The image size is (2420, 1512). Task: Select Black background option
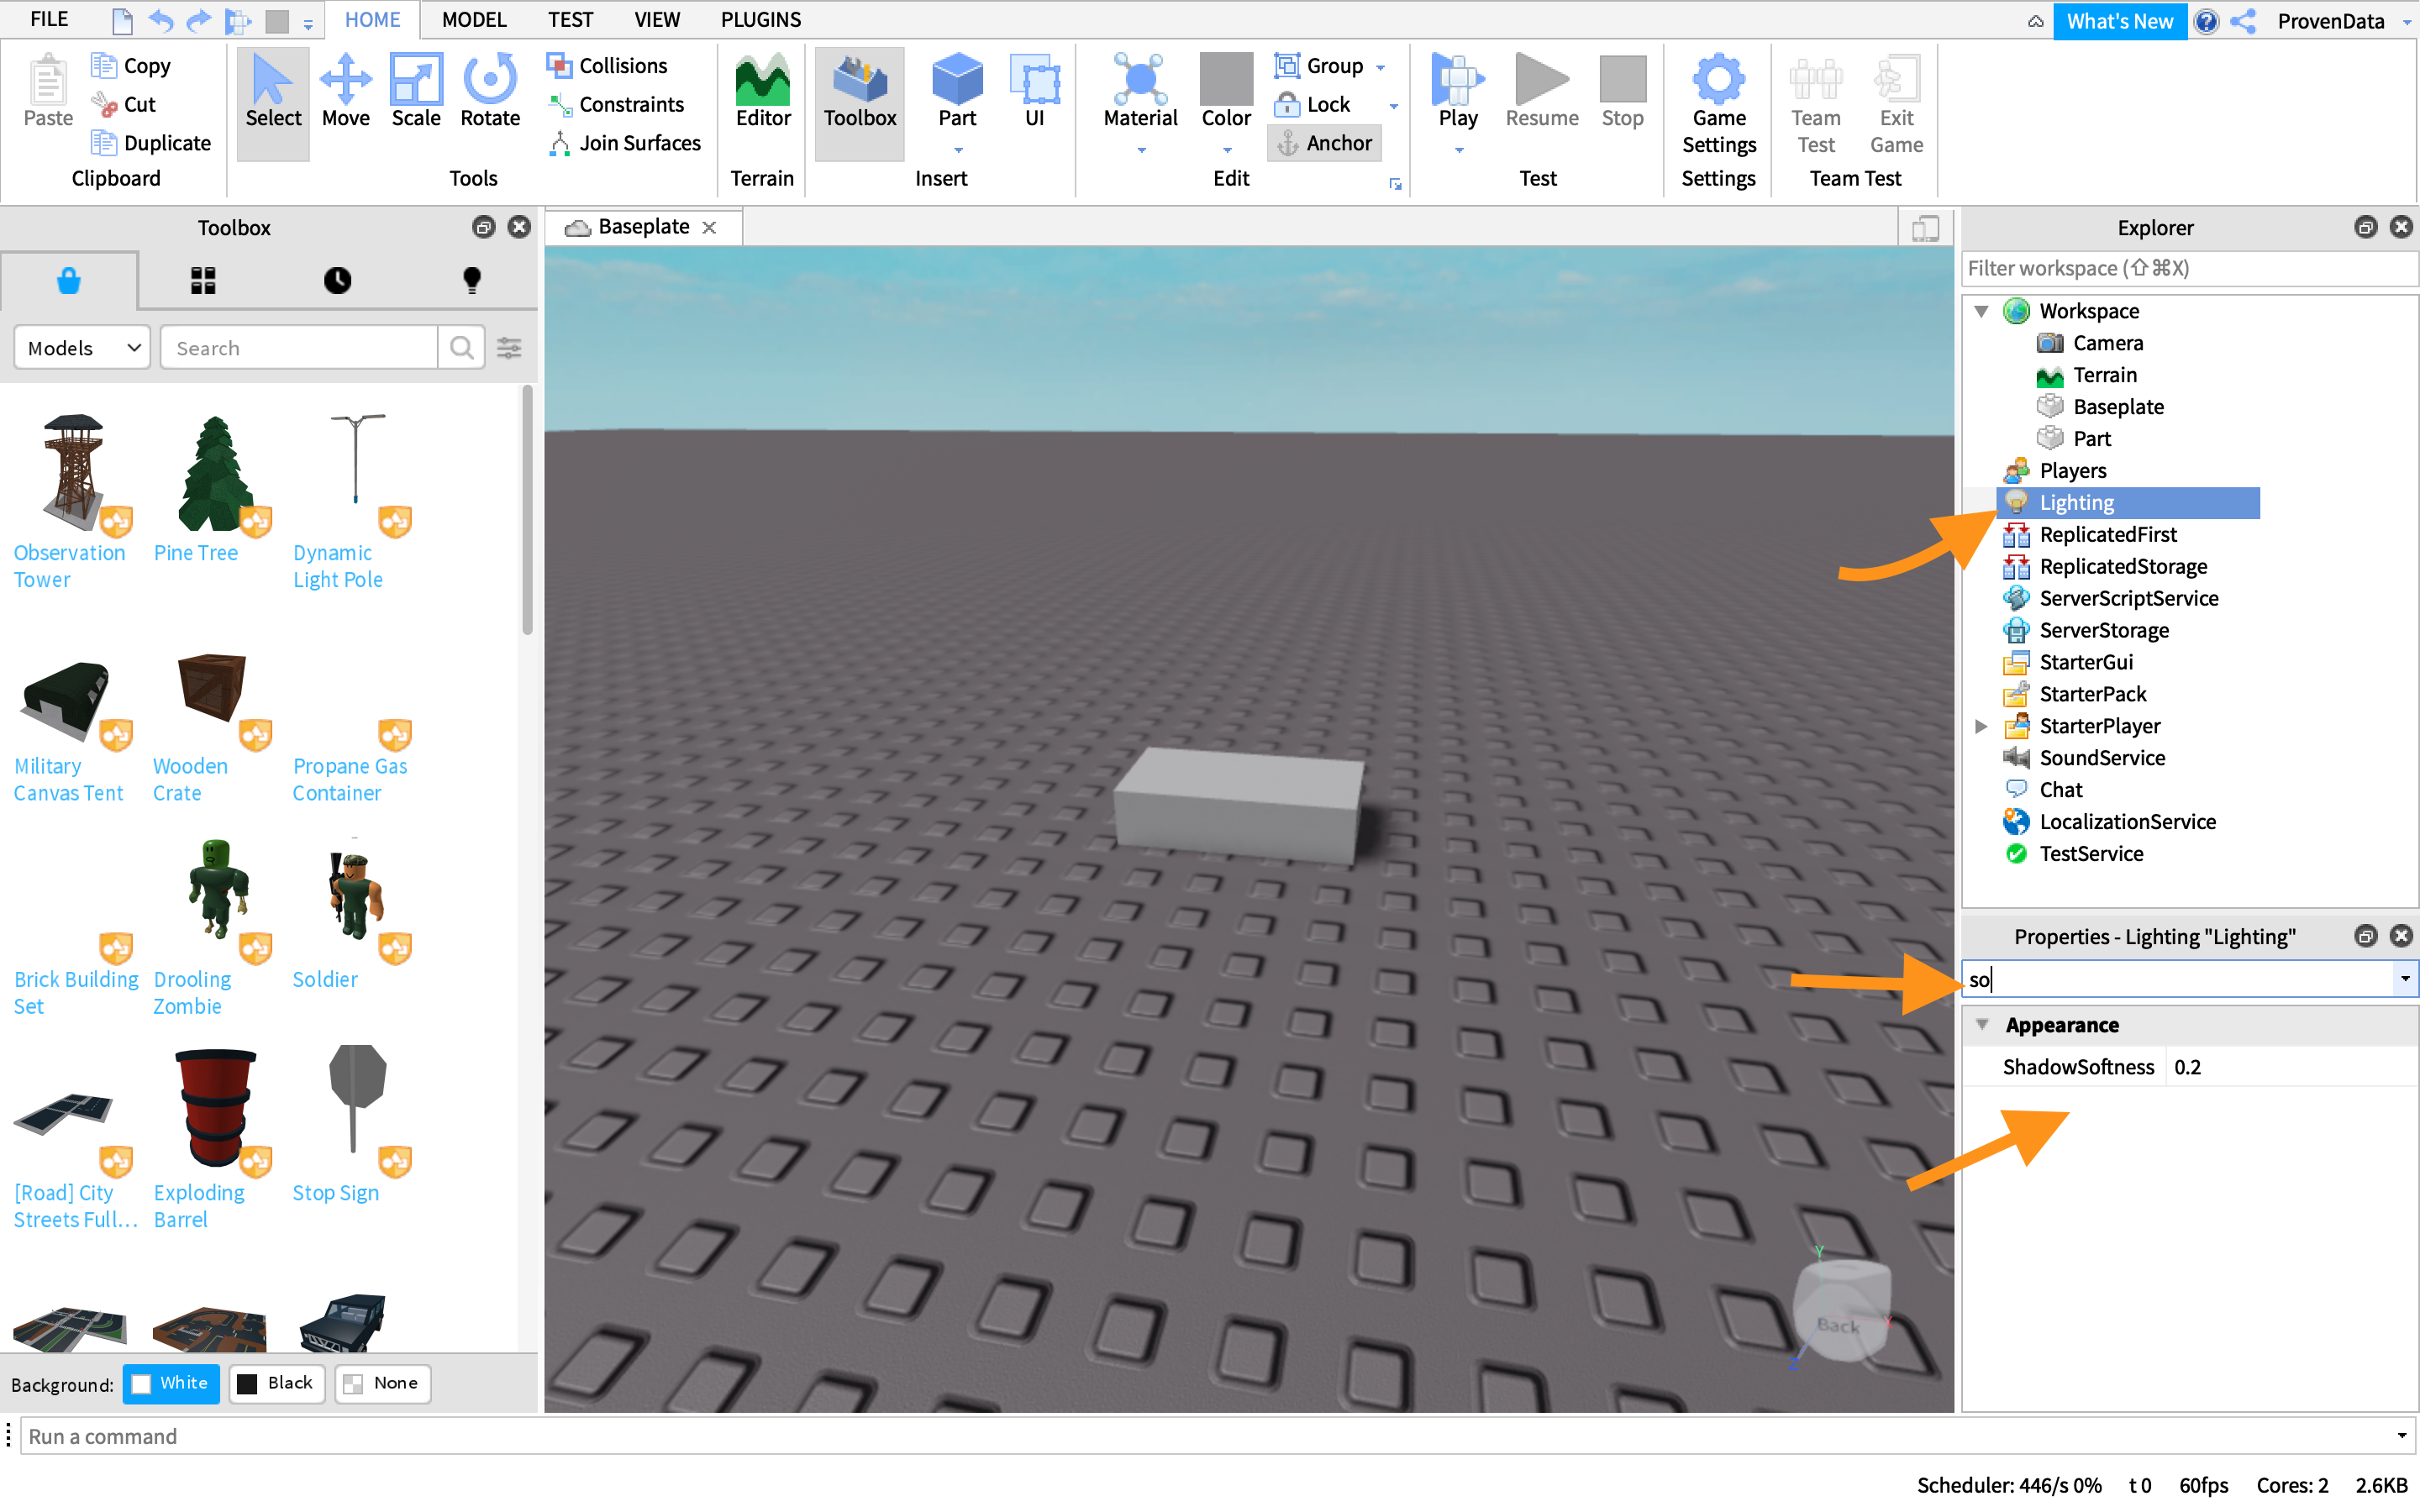pyautogui.click(x=277, y=1384)
